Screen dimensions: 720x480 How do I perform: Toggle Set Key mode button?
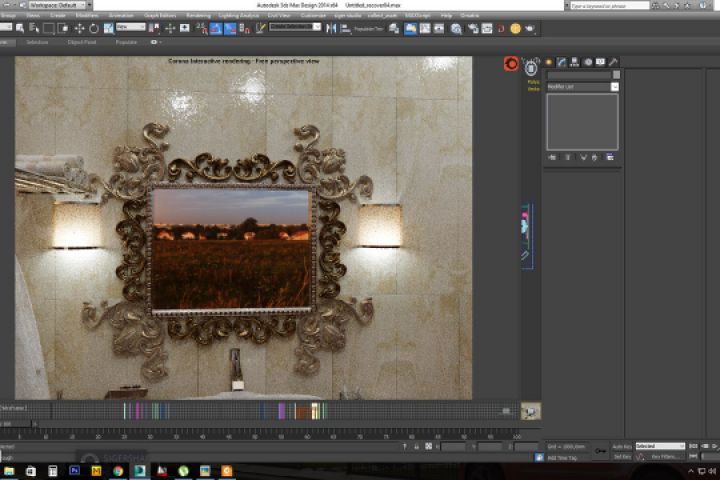[x=621, y=456]
